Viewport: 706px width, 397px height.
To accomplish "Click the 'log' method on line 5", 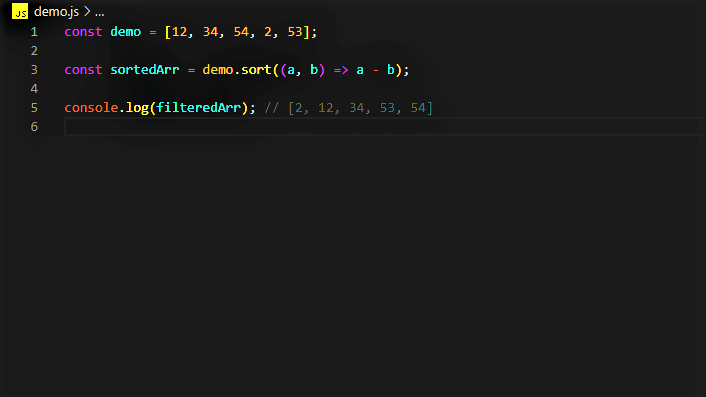I will pos(137,108).
